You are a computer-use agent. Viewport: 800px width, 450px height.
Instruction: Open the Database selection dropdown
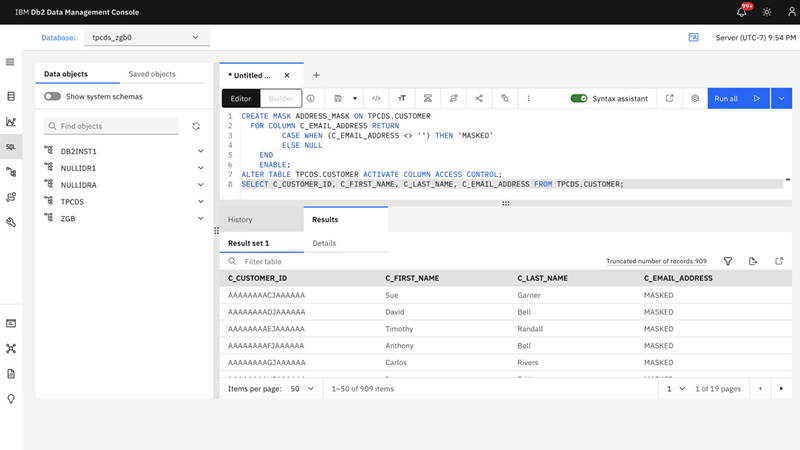(146, 38)
